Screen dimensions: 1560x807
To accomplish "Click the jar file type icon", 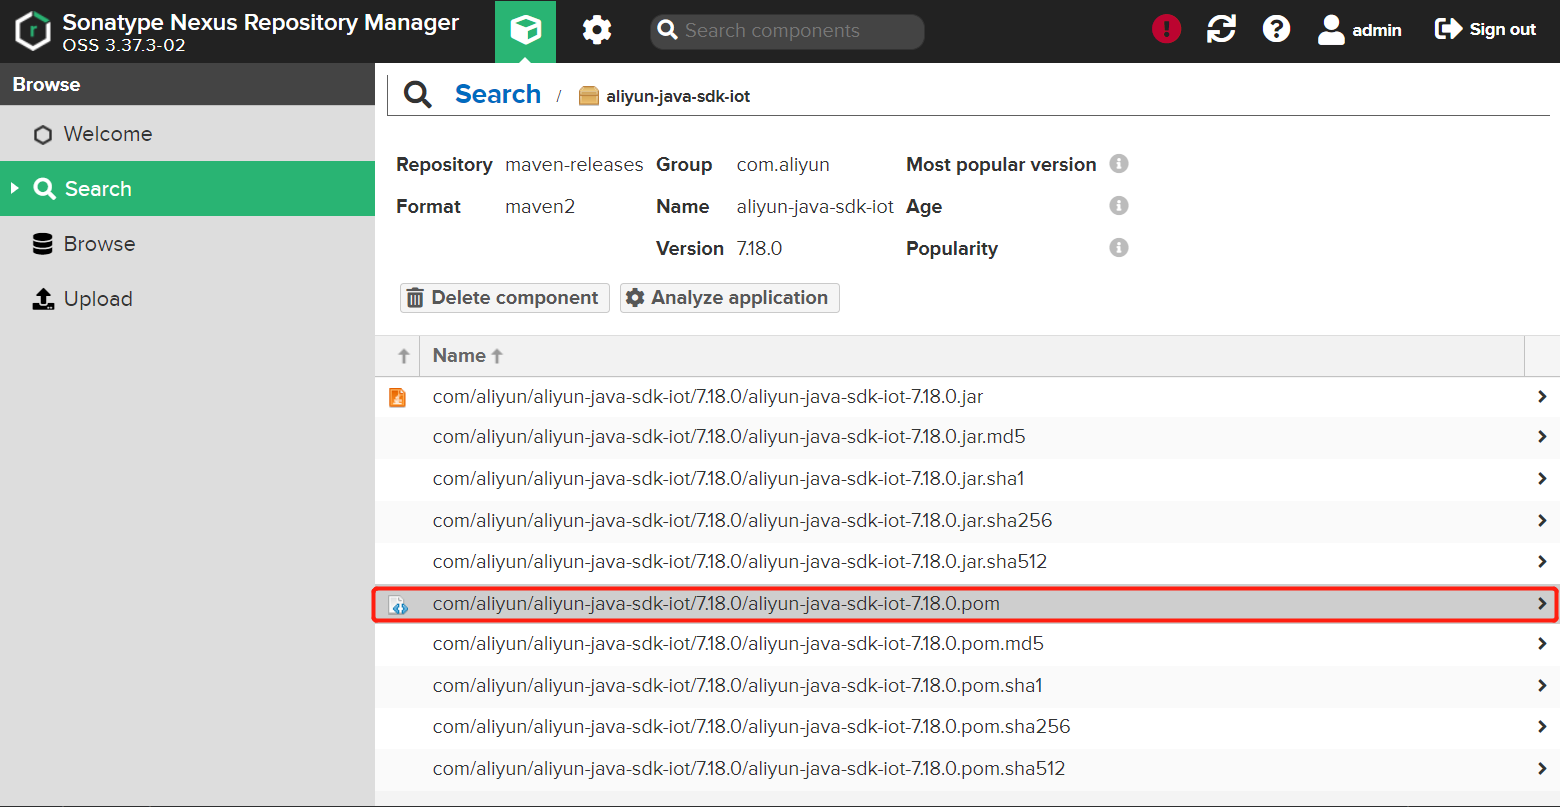I will pyautogui.click(x=398, y=397).
